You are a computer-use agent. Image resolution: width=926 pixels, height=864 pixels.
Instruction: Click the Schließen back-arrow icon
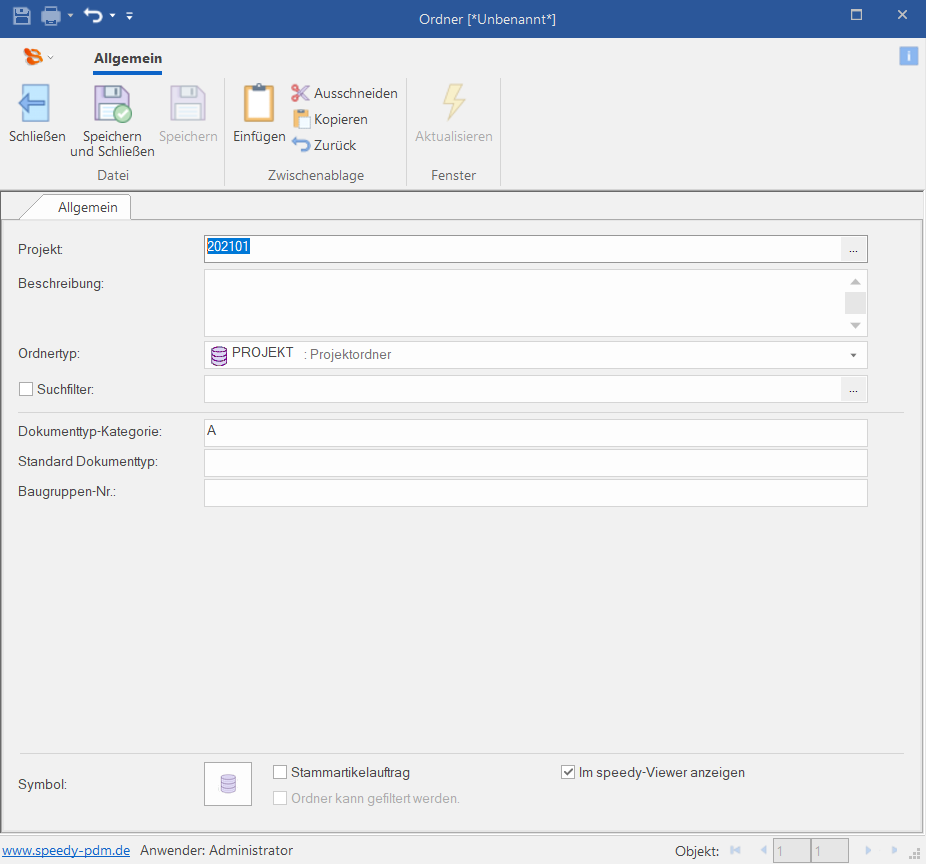[x=36, y=105]
